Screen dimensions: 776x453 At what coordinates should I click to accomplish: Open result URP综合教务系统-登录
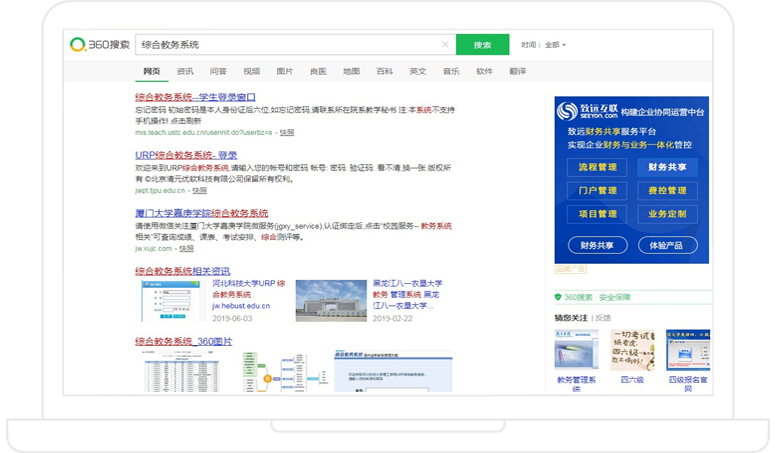pyautogui.click(x=186, y=155)
